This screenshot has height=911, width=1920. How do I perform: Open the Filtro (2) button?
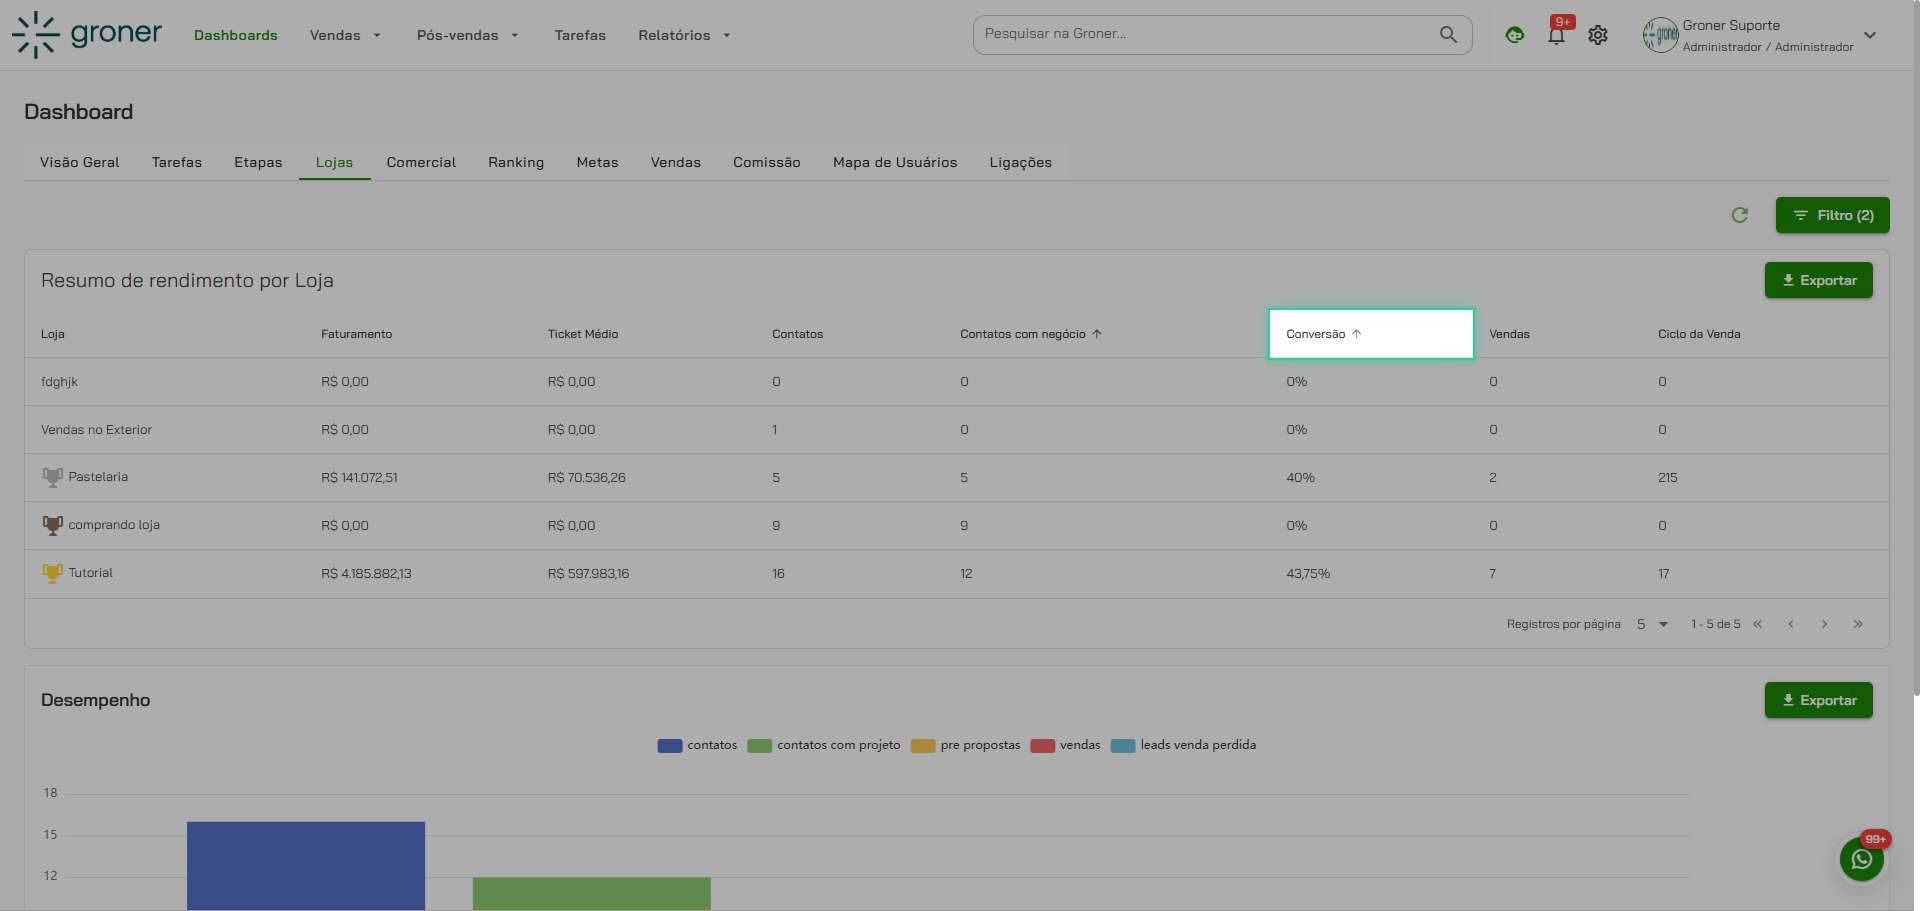click(x=1832, y=215)
